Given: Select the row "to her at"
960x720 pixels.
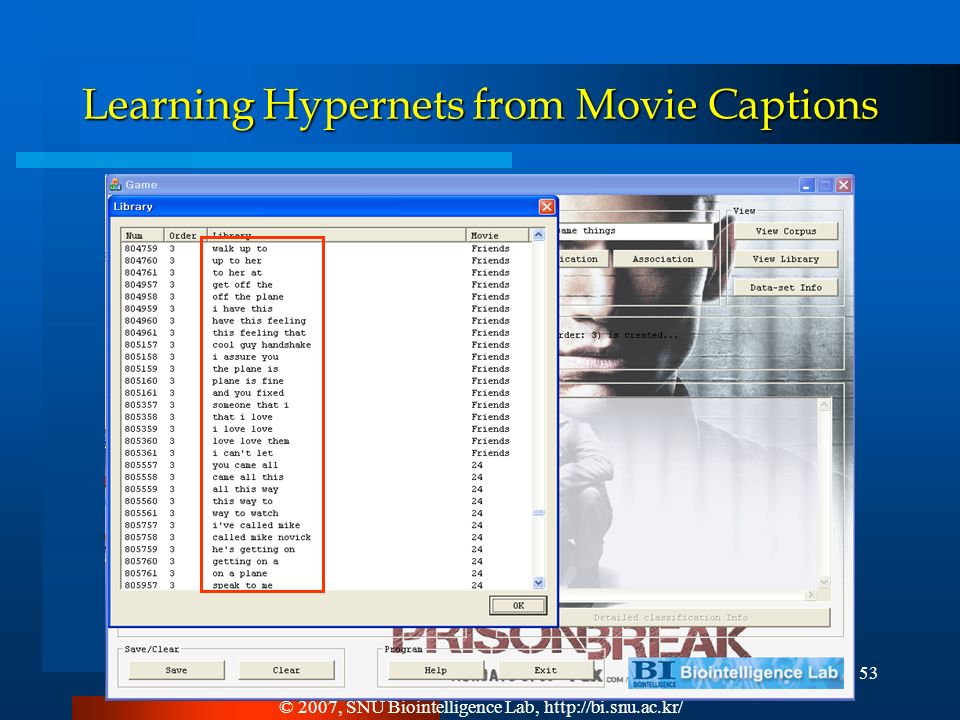Looking at the screenshot, I should (326, 272).
